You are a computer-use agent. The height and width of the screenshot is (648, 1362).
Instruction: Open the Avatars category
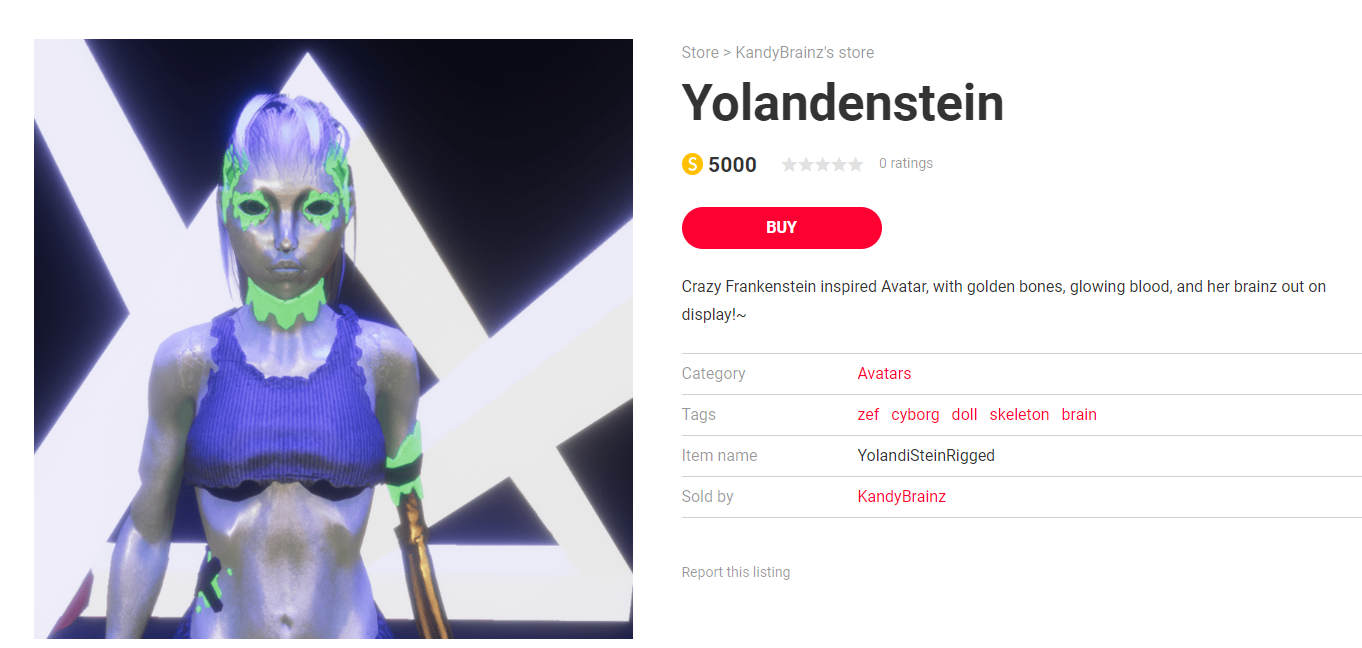(884, 373)
